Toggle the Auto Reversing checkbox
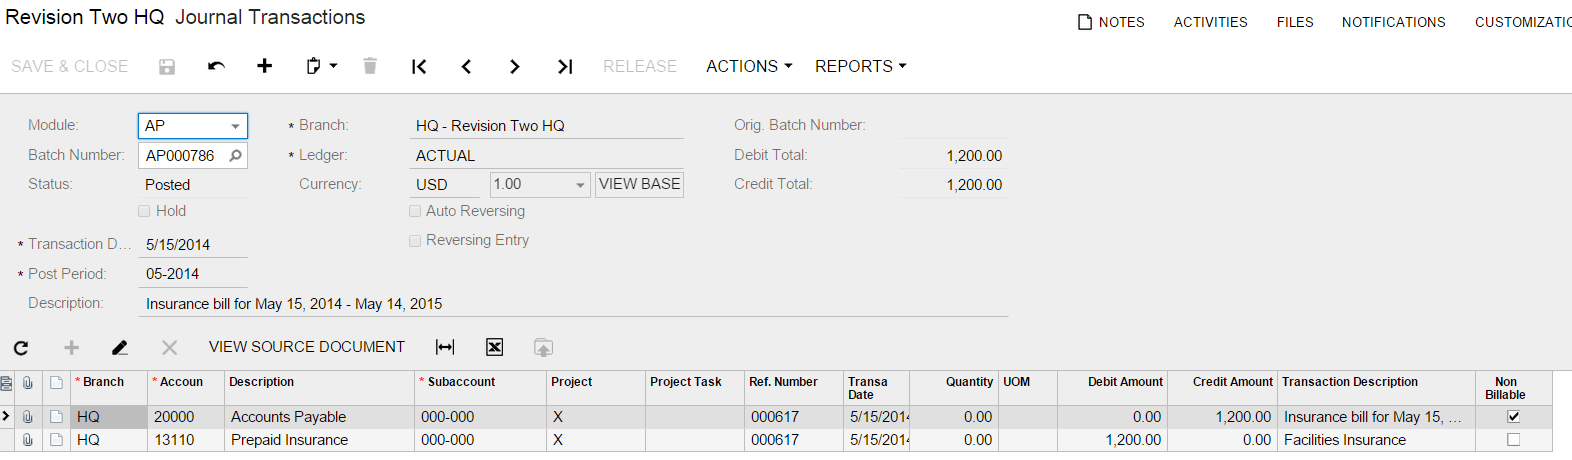Screen dimensions: 1572x460 (x=415, y=211)
